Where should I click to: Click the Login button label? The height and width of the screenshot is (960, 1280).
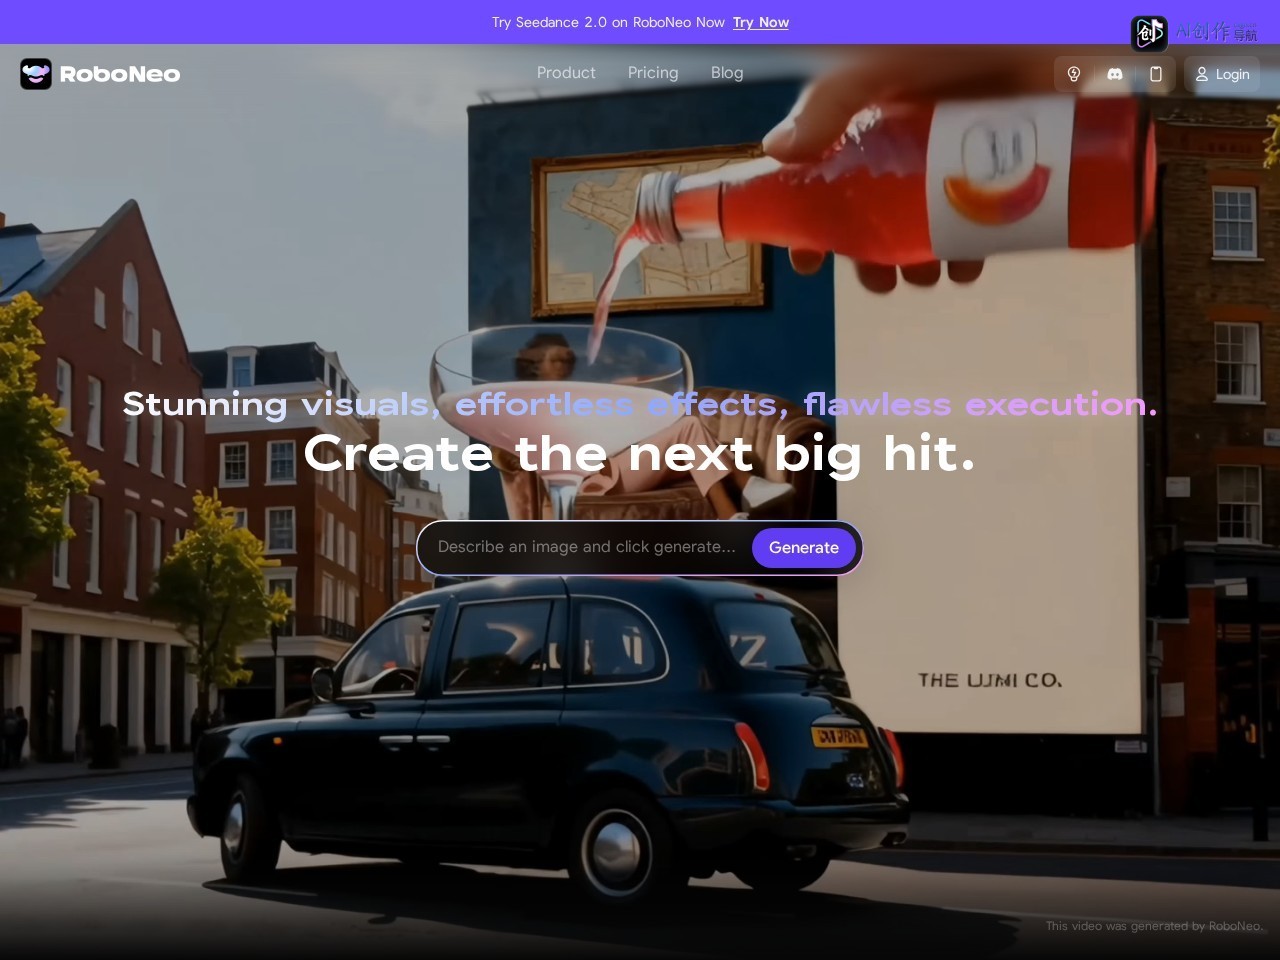click(1233, 74)
